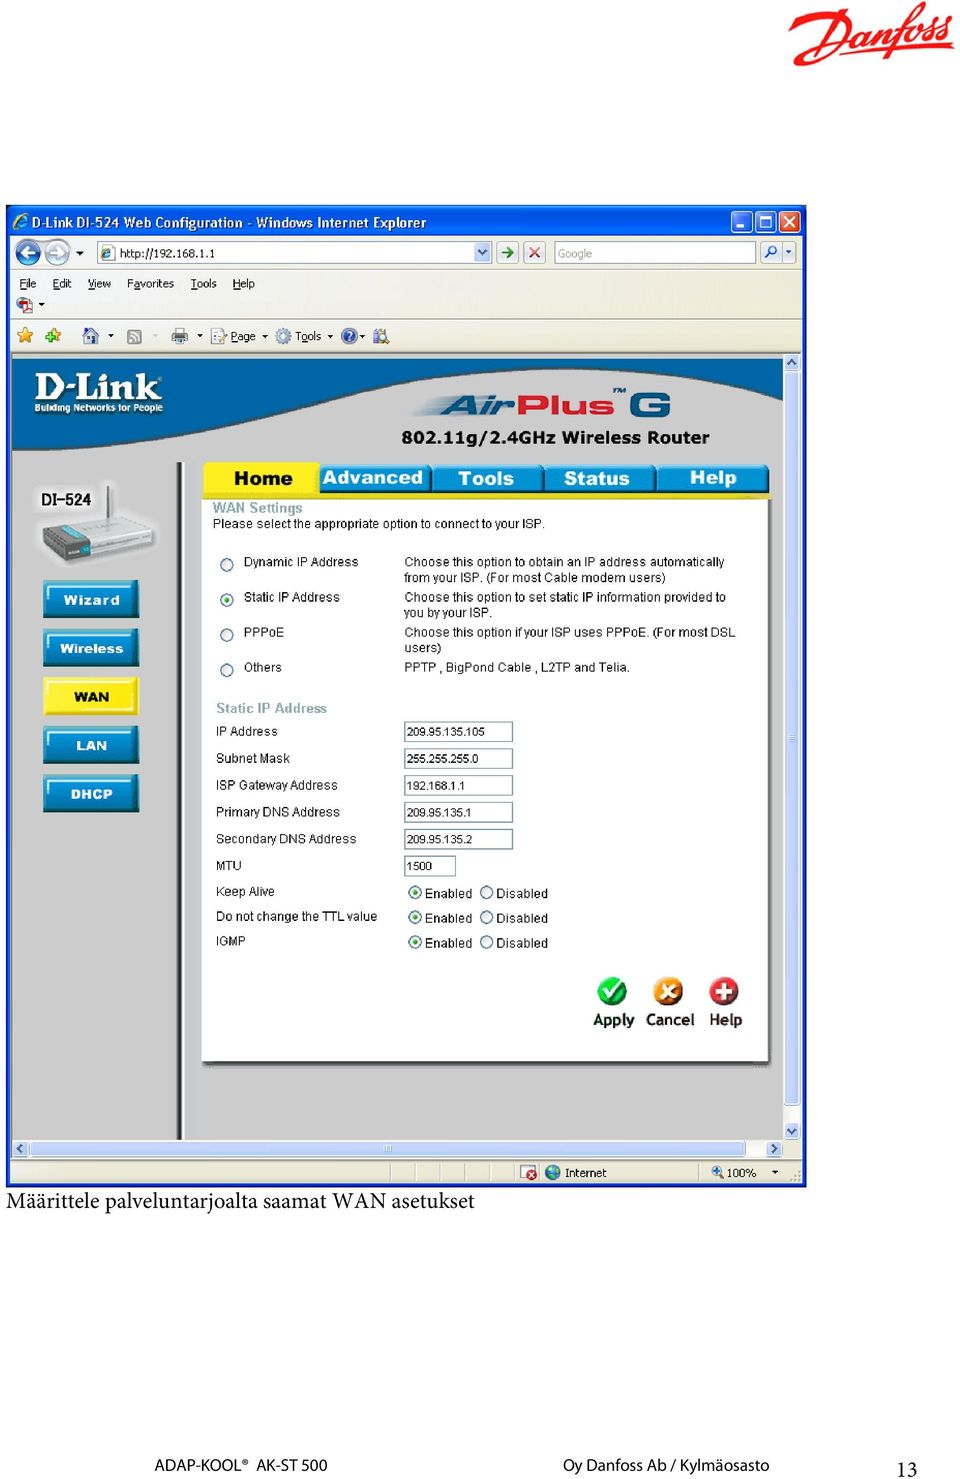960x1479 pixels.
Task: Switch to the router Tools tab
Action: [486, 478]
